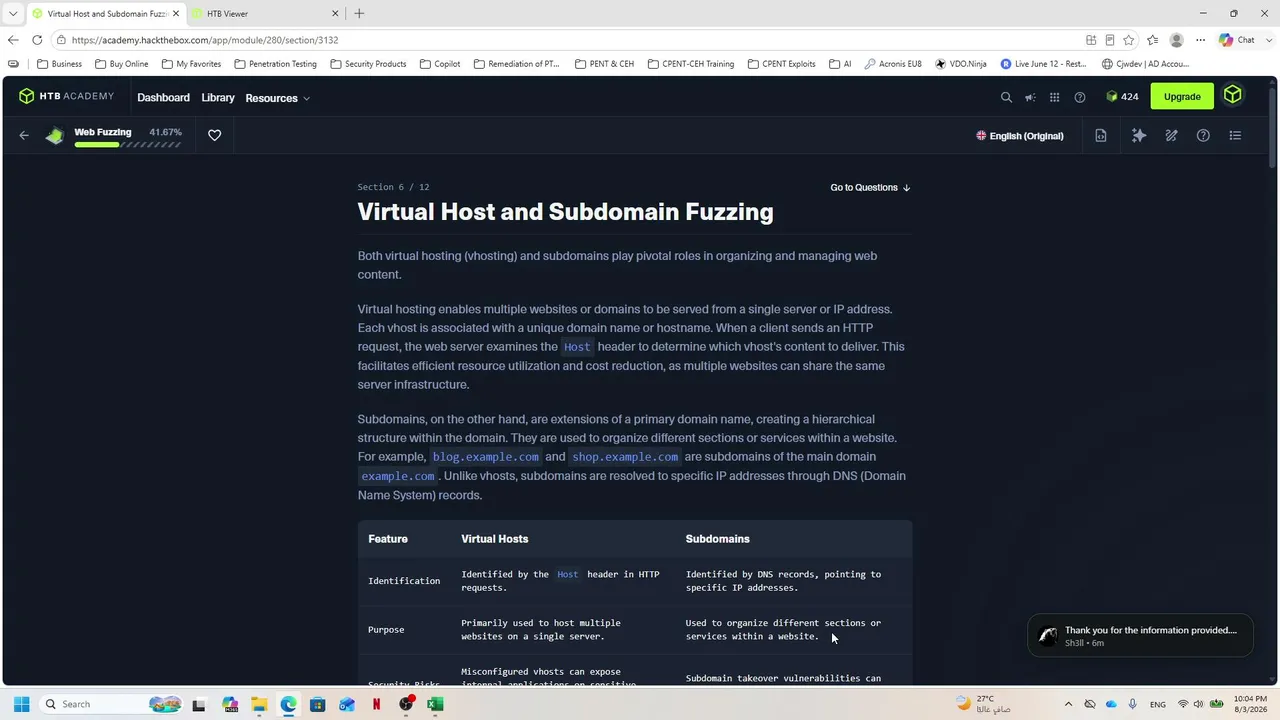Open the Security Products bookmarks folder
Image resolution: width=1280 pixels, height=720 pixels.
pos(368,64)
